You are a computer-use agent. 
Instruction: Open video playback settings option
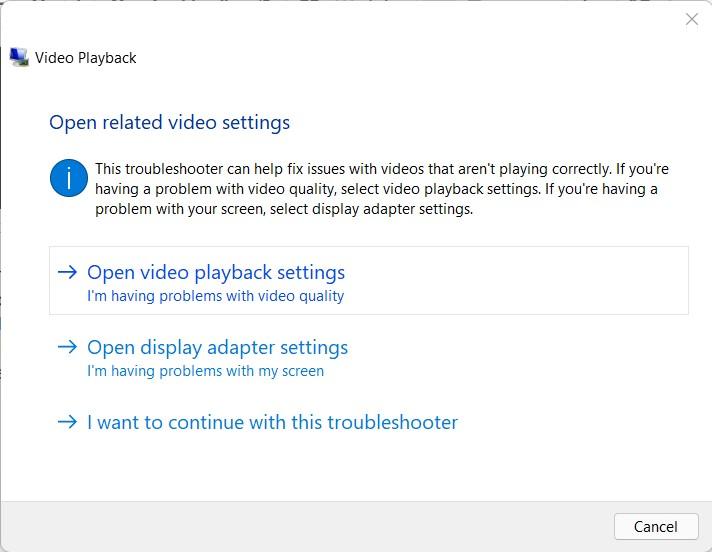(x=369, y=281)
